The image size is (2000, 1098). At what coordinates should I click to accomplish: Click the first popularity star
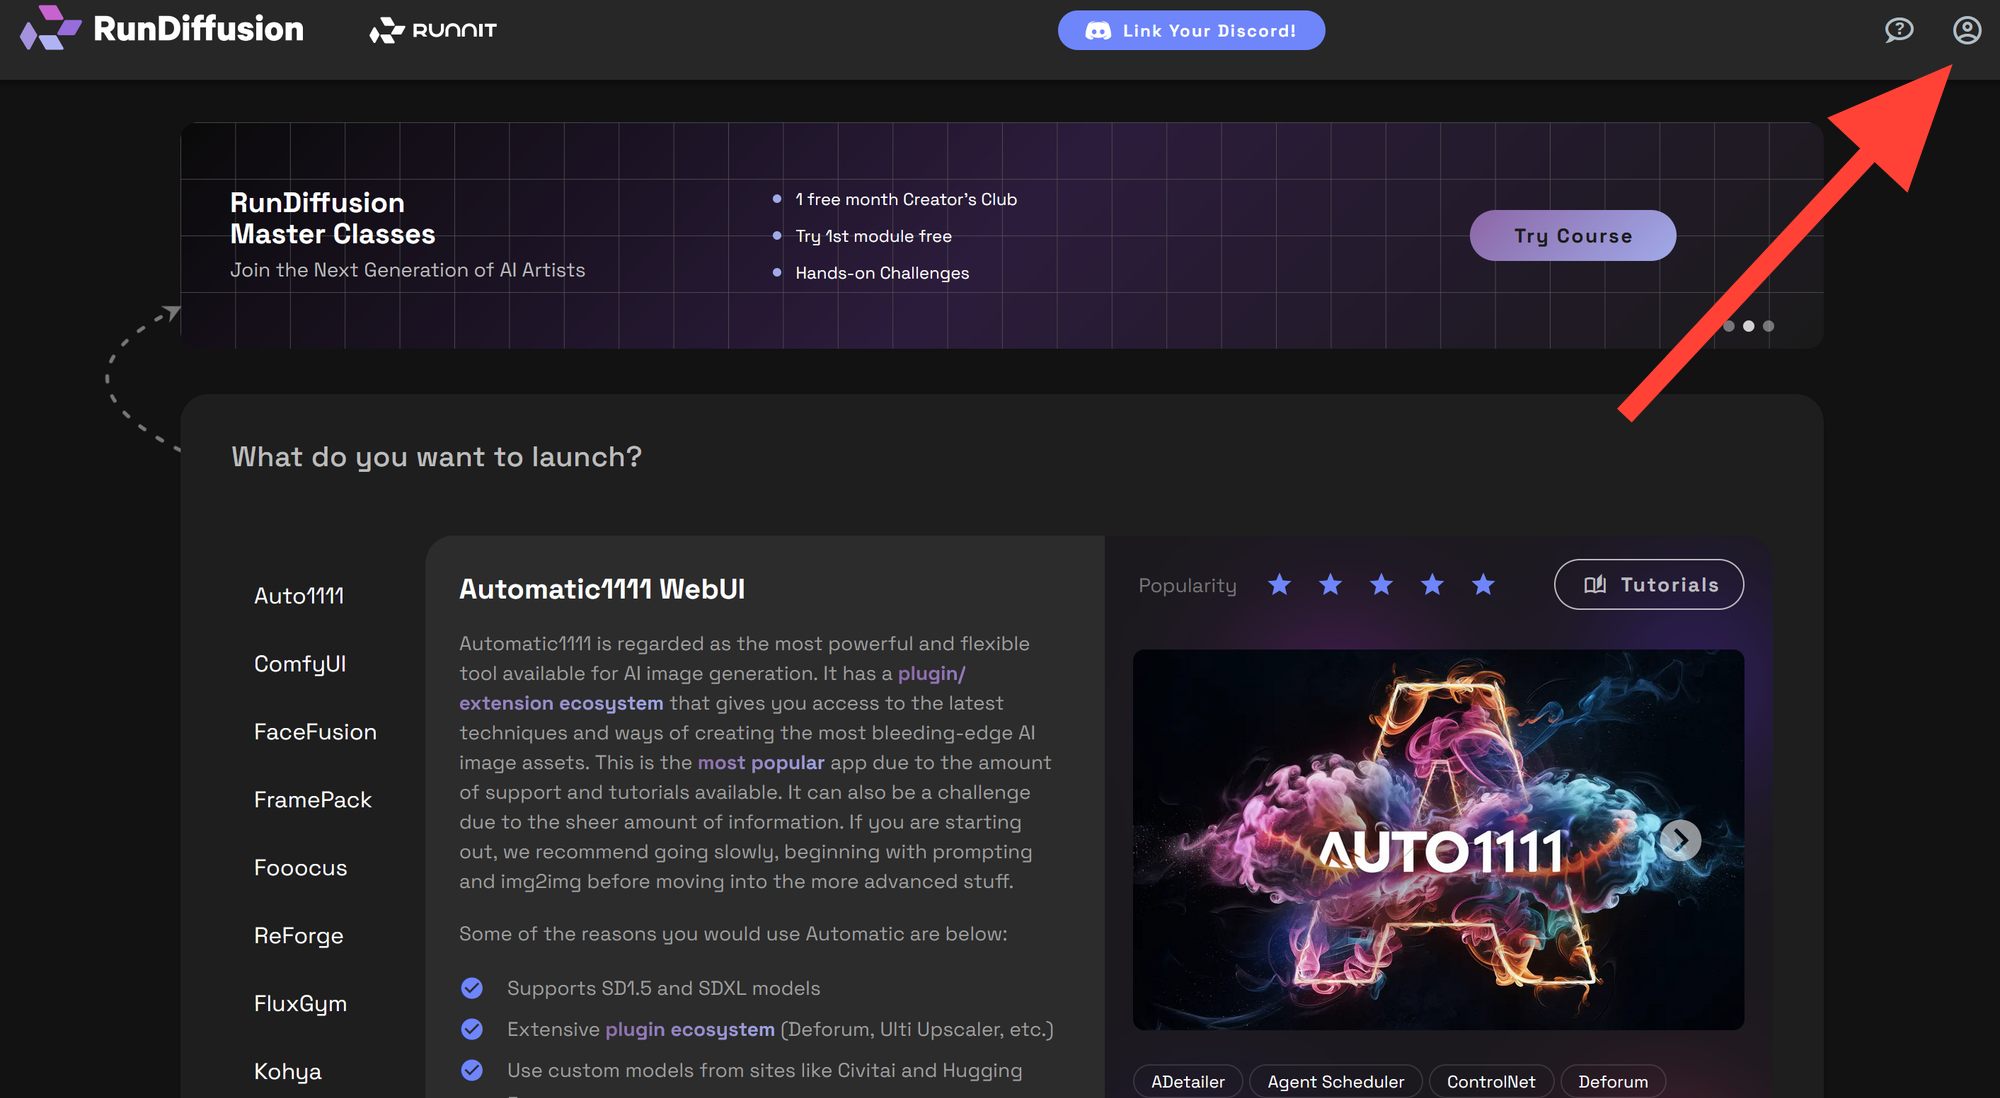[x=1279, y=584]
